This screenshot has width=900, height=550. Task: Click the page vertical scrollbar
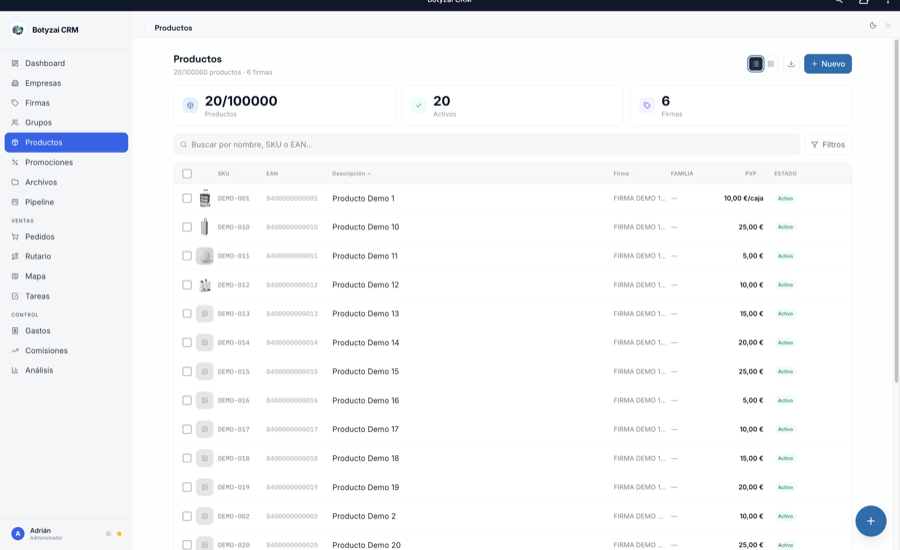[896, 211]
